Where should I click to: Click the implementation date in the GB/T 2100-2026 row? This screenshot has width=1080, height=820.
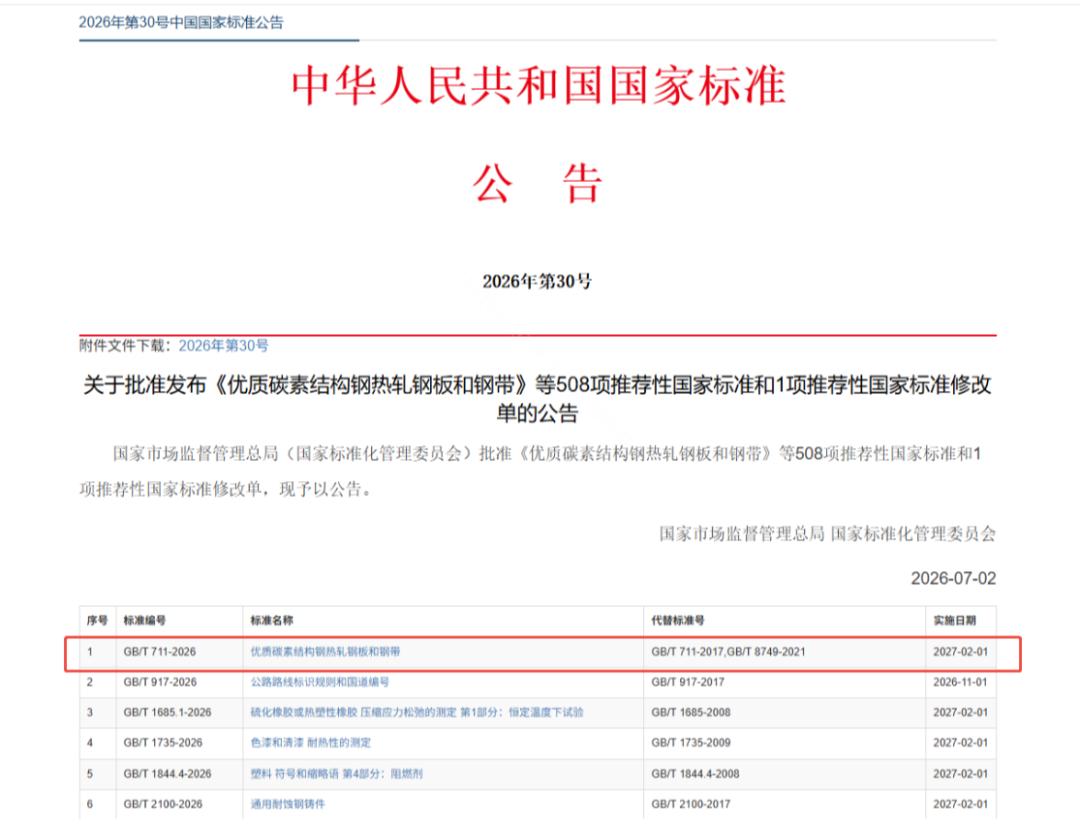(960, 803)
